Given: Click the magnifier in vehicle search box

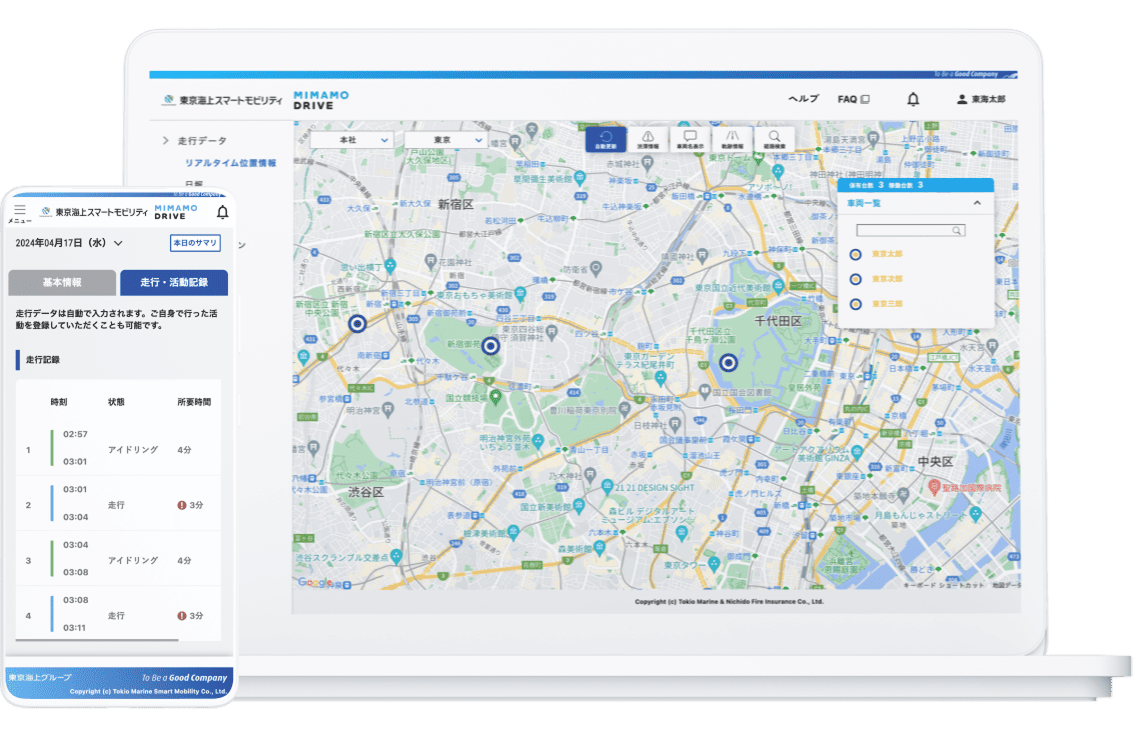Looking at the screenshot, I should pos(957,230).
